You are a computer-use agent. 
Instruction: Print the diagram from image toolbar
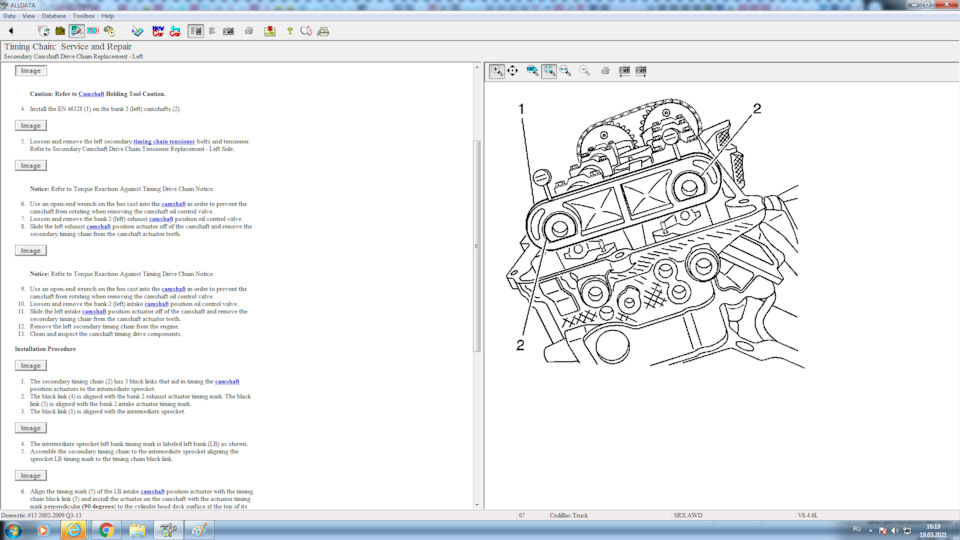click(x=606, y=71)
